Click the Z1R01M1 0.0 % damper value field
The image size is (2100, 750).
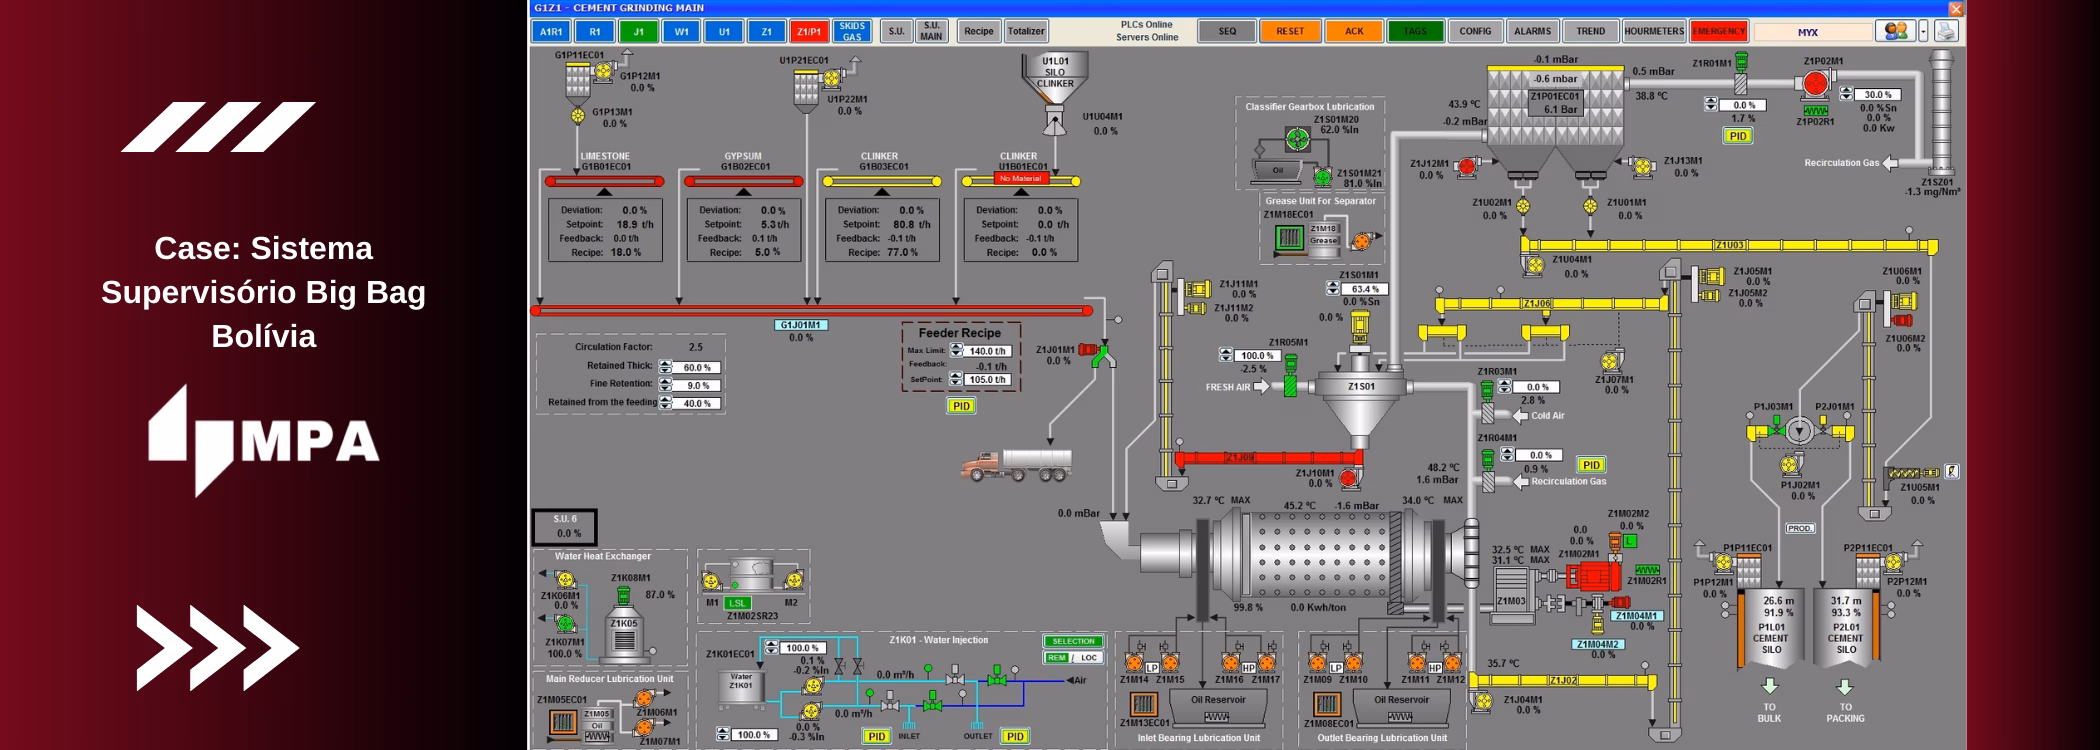[1743, 105]
